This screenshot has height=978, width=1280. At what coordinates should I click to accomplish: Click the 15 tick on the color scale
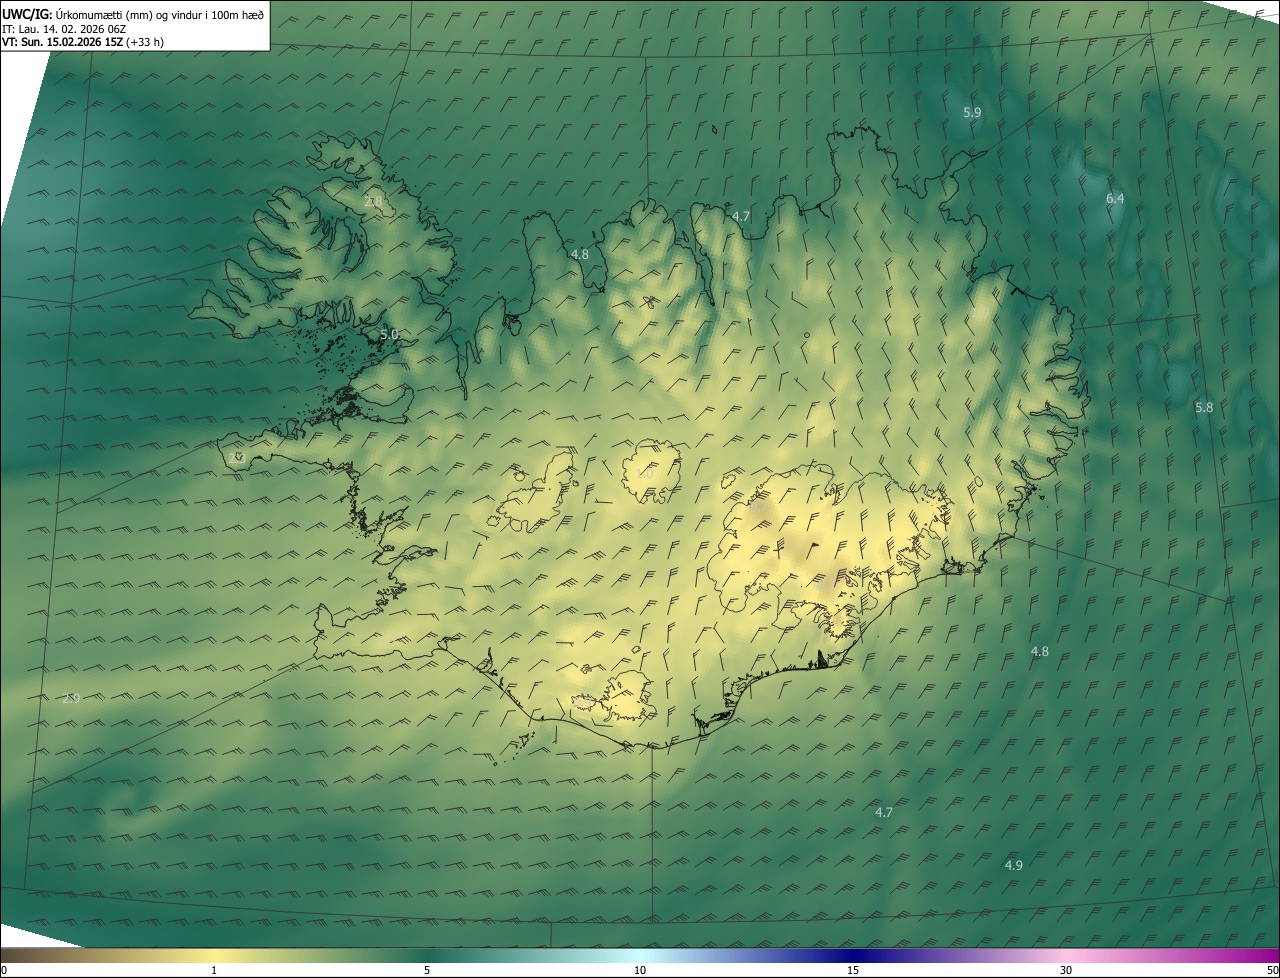click(x=853, y=970)
